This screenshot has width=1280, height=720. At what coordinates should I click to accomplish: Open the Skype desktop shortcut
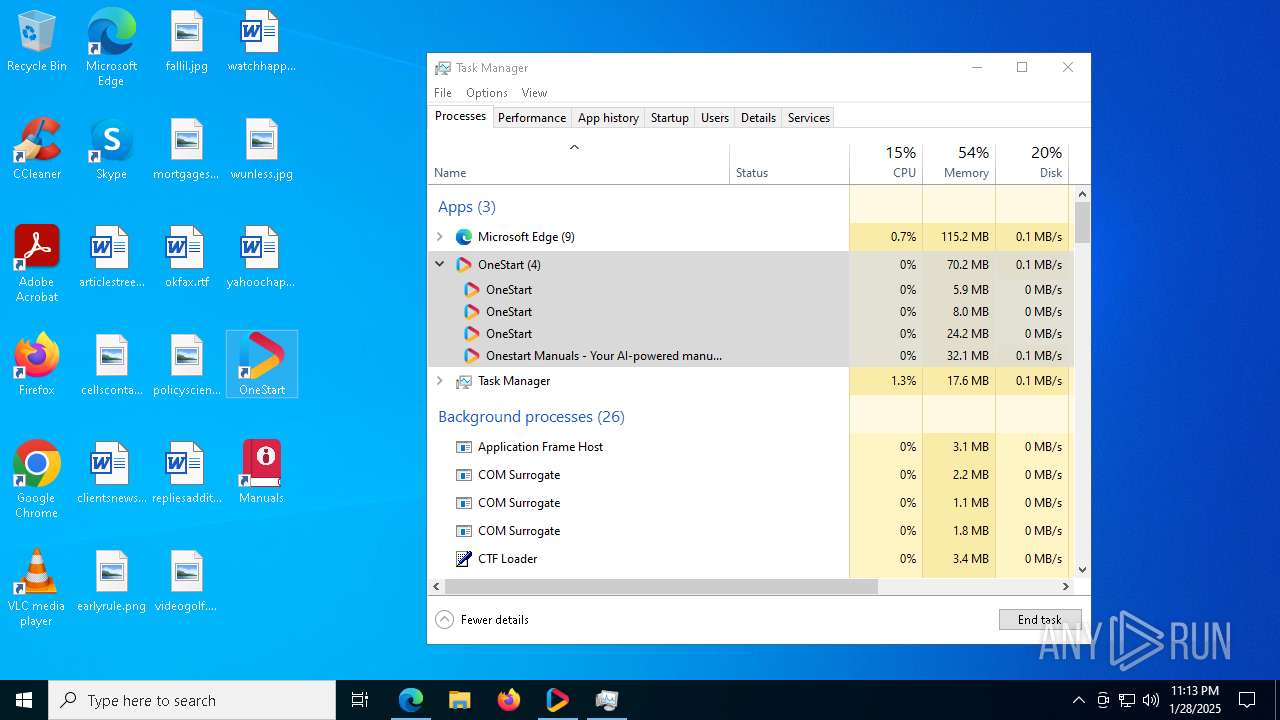pyautogui.click(x=111, y=150)
